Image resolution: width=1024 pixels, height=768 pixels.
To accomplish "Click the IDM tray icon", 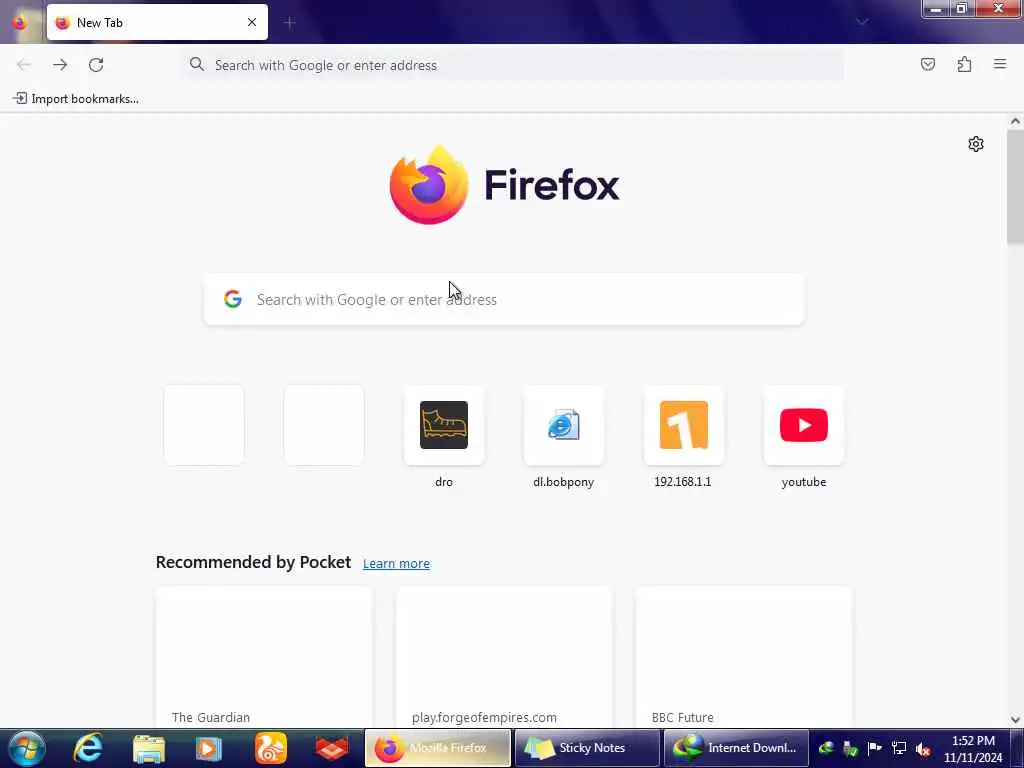I will point(826,748).
